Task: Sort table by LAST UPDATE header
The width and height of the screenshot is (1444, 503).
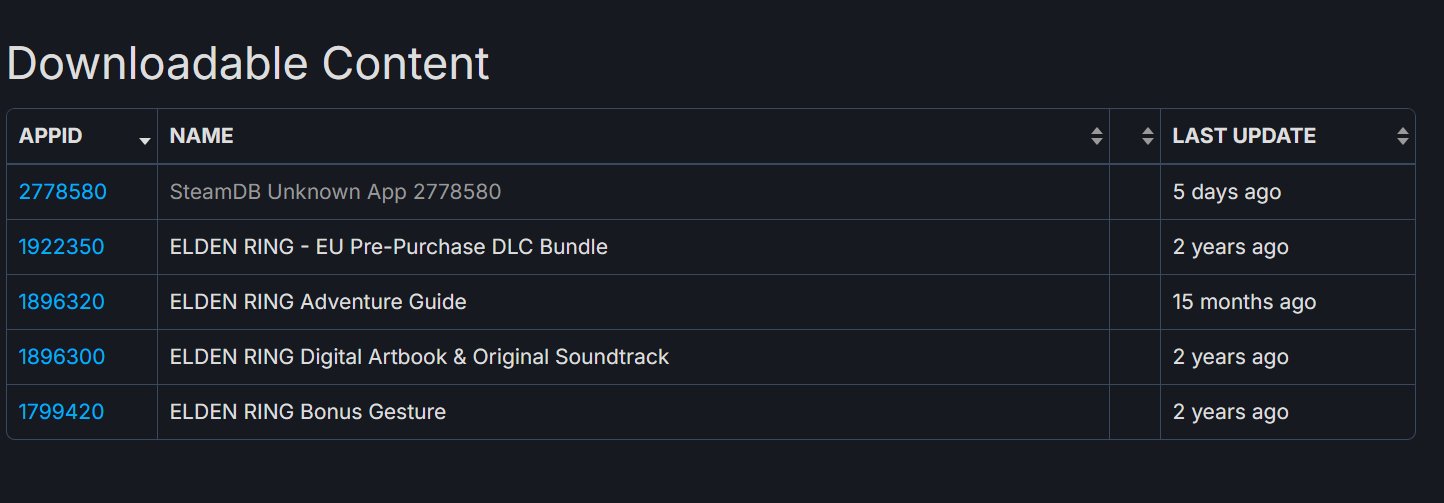Action: (x=1243, y=136)
